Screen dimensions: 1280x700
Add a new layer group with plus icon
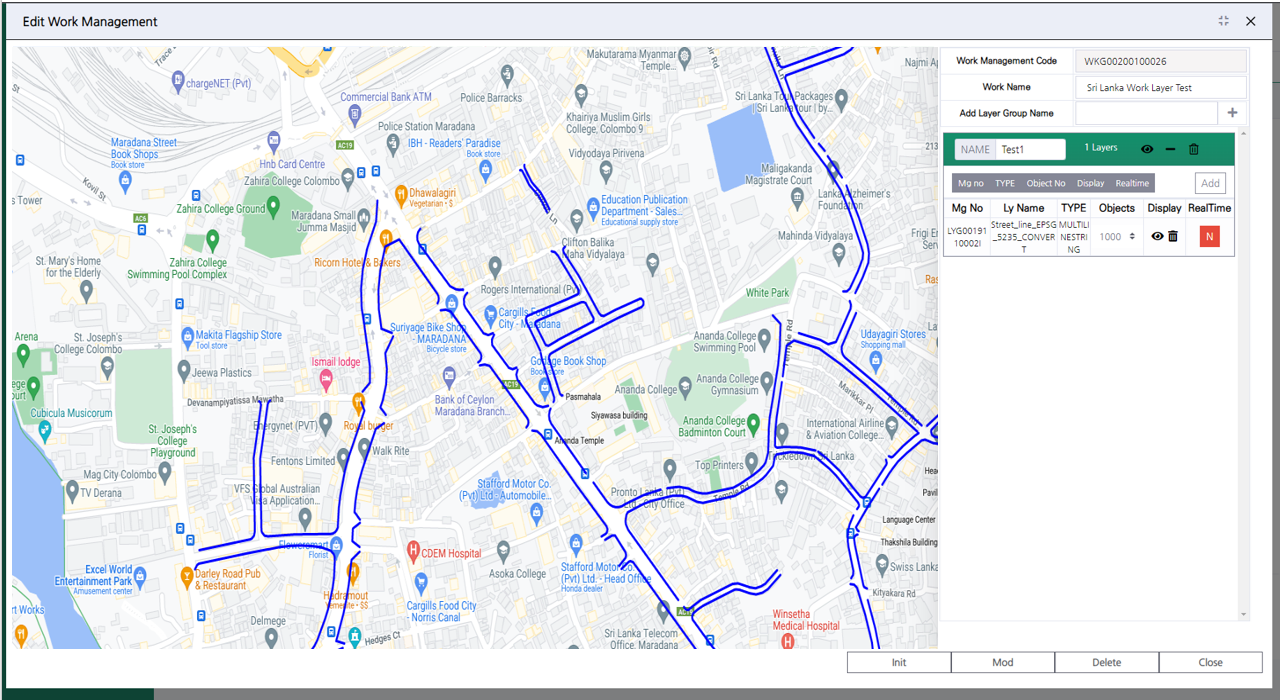click(x=1232, y=113)
